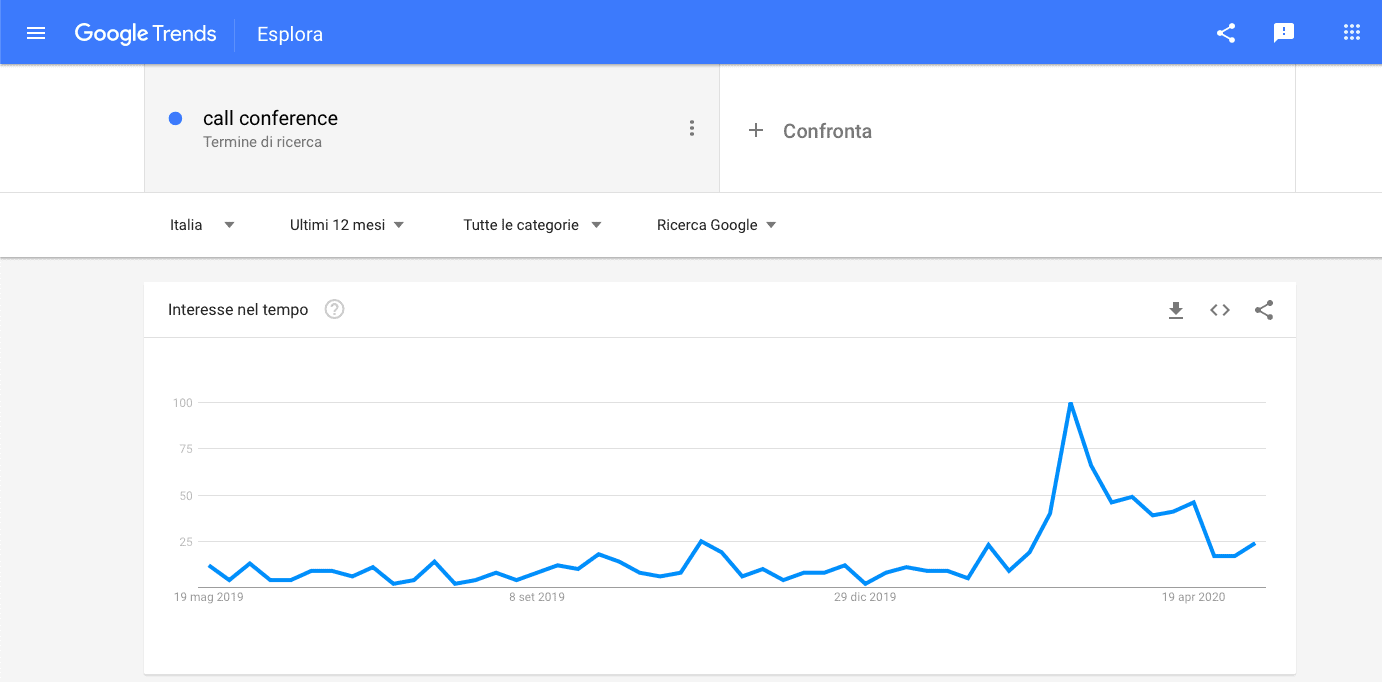
Task: Go to the Google Trends home logo
Action: tap(146, 33)
